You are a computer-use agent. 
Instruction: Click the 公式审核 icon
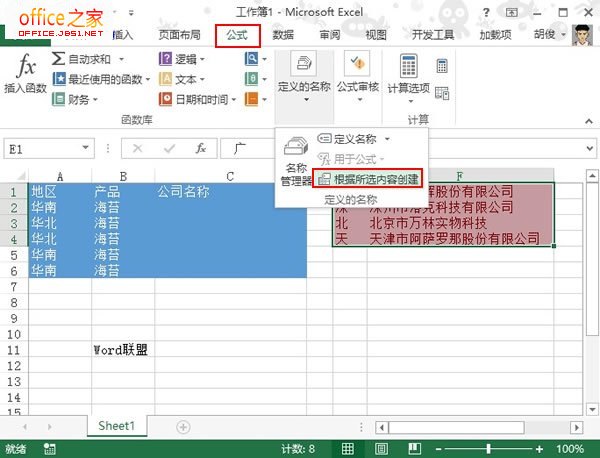click(x=357, y=64)
